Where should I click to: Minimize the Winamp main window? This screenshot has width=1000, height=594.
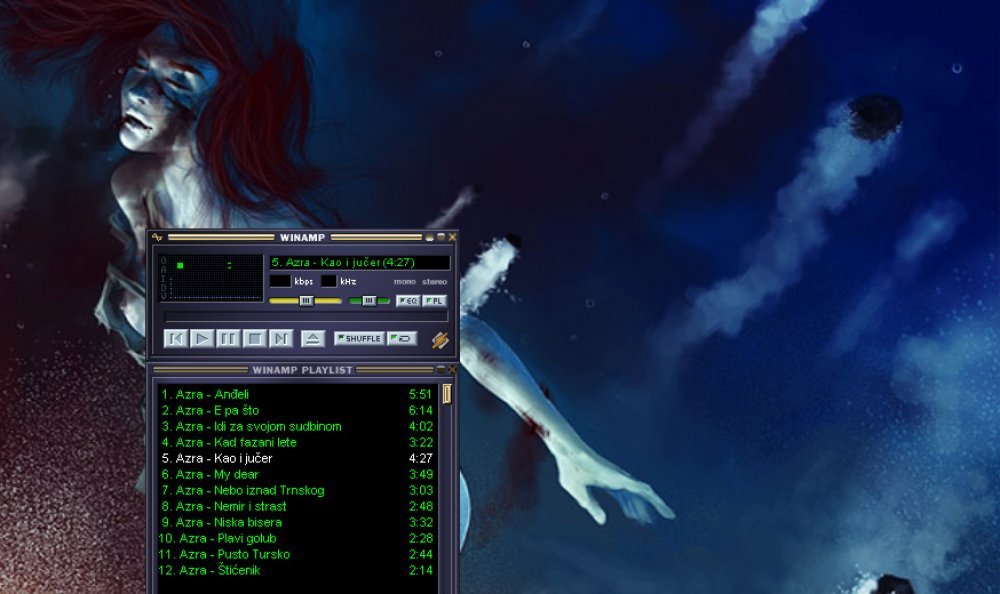point(430,237)
